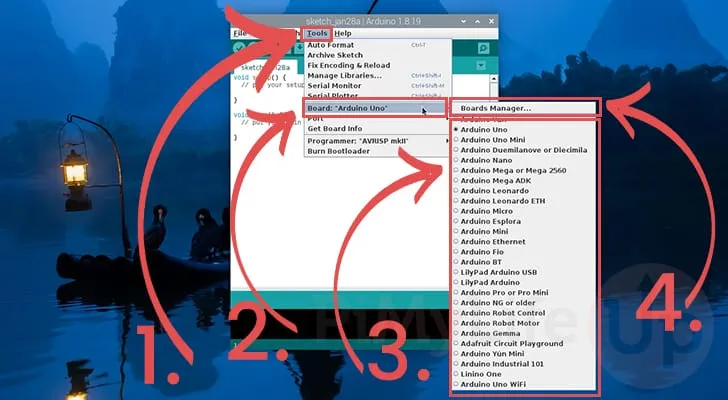Maximize the Arduino window
The height and width of the screenshot is (400, 728).
(477, 21)
